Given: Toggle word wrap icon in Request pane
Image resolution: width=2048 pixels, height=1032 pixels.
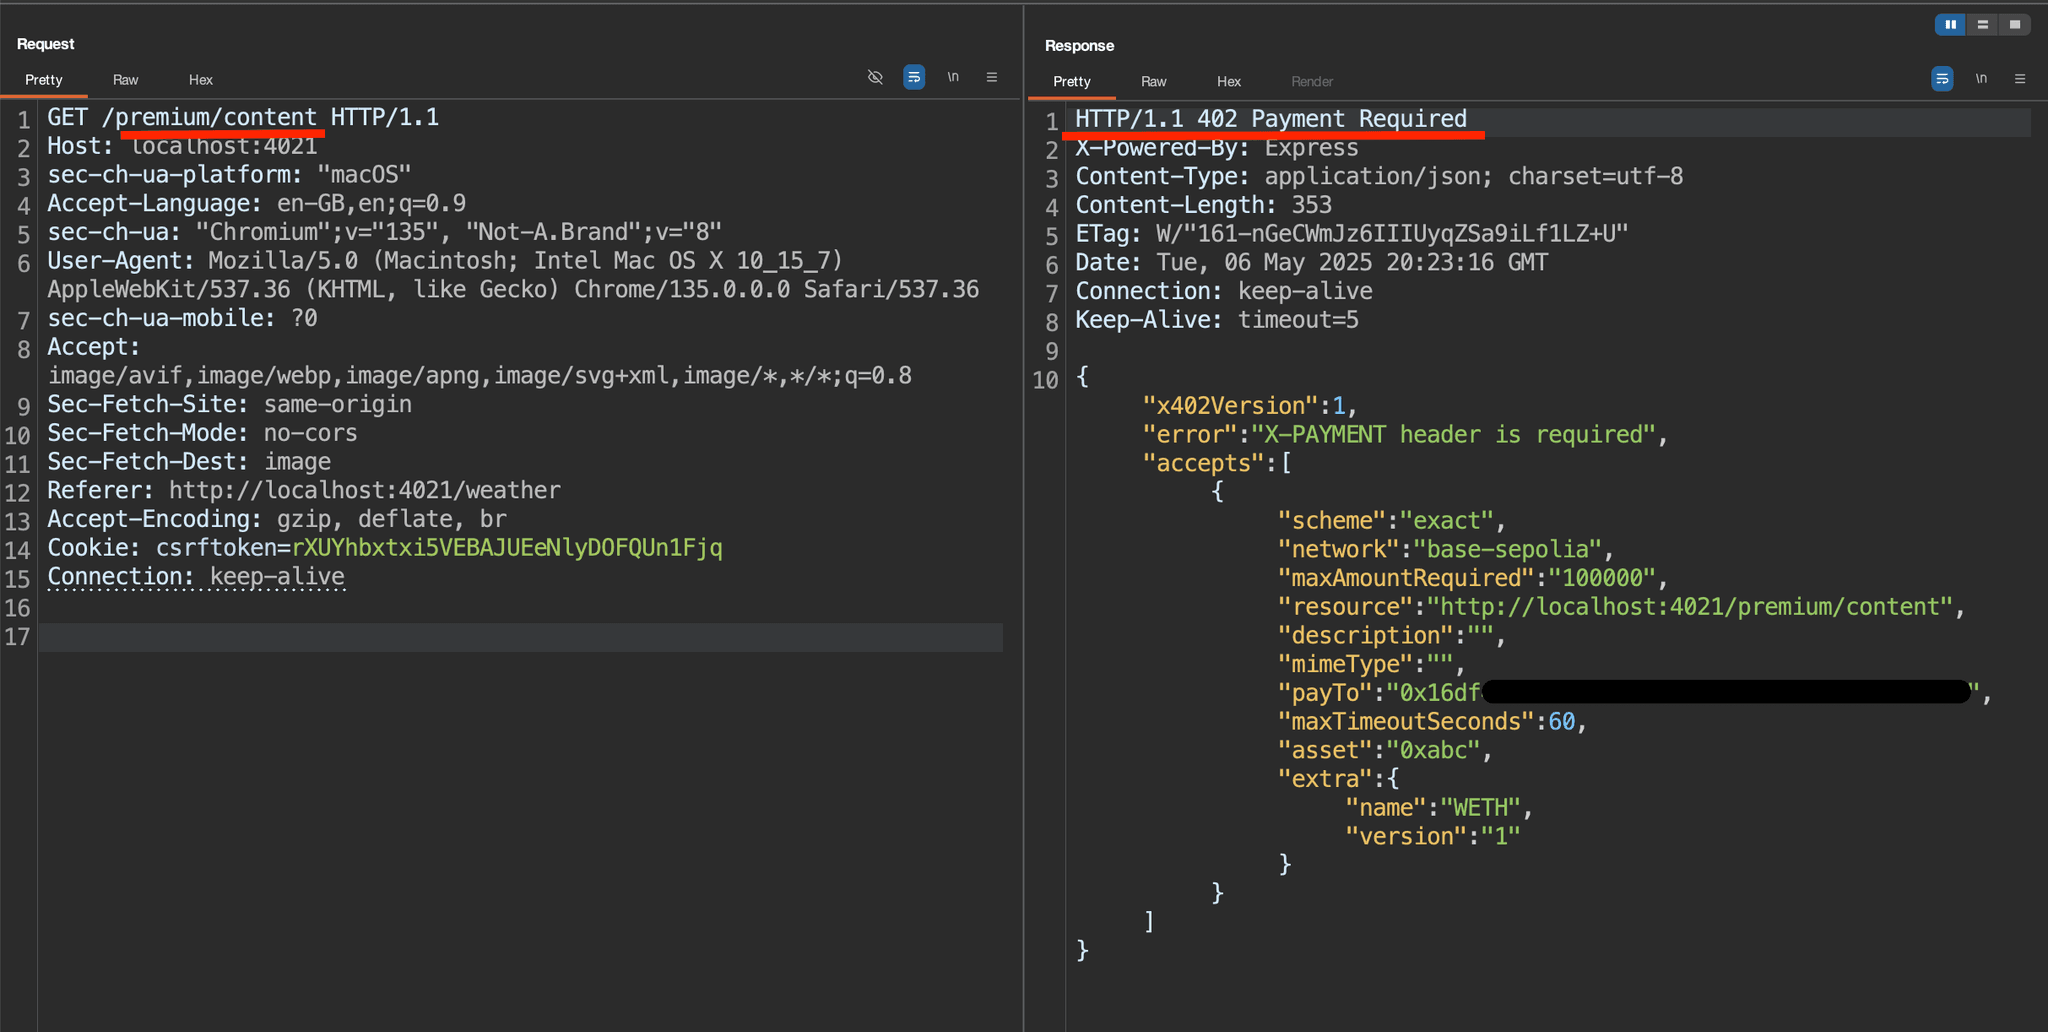Looking at the screenshot, I should tap(914, 77).
